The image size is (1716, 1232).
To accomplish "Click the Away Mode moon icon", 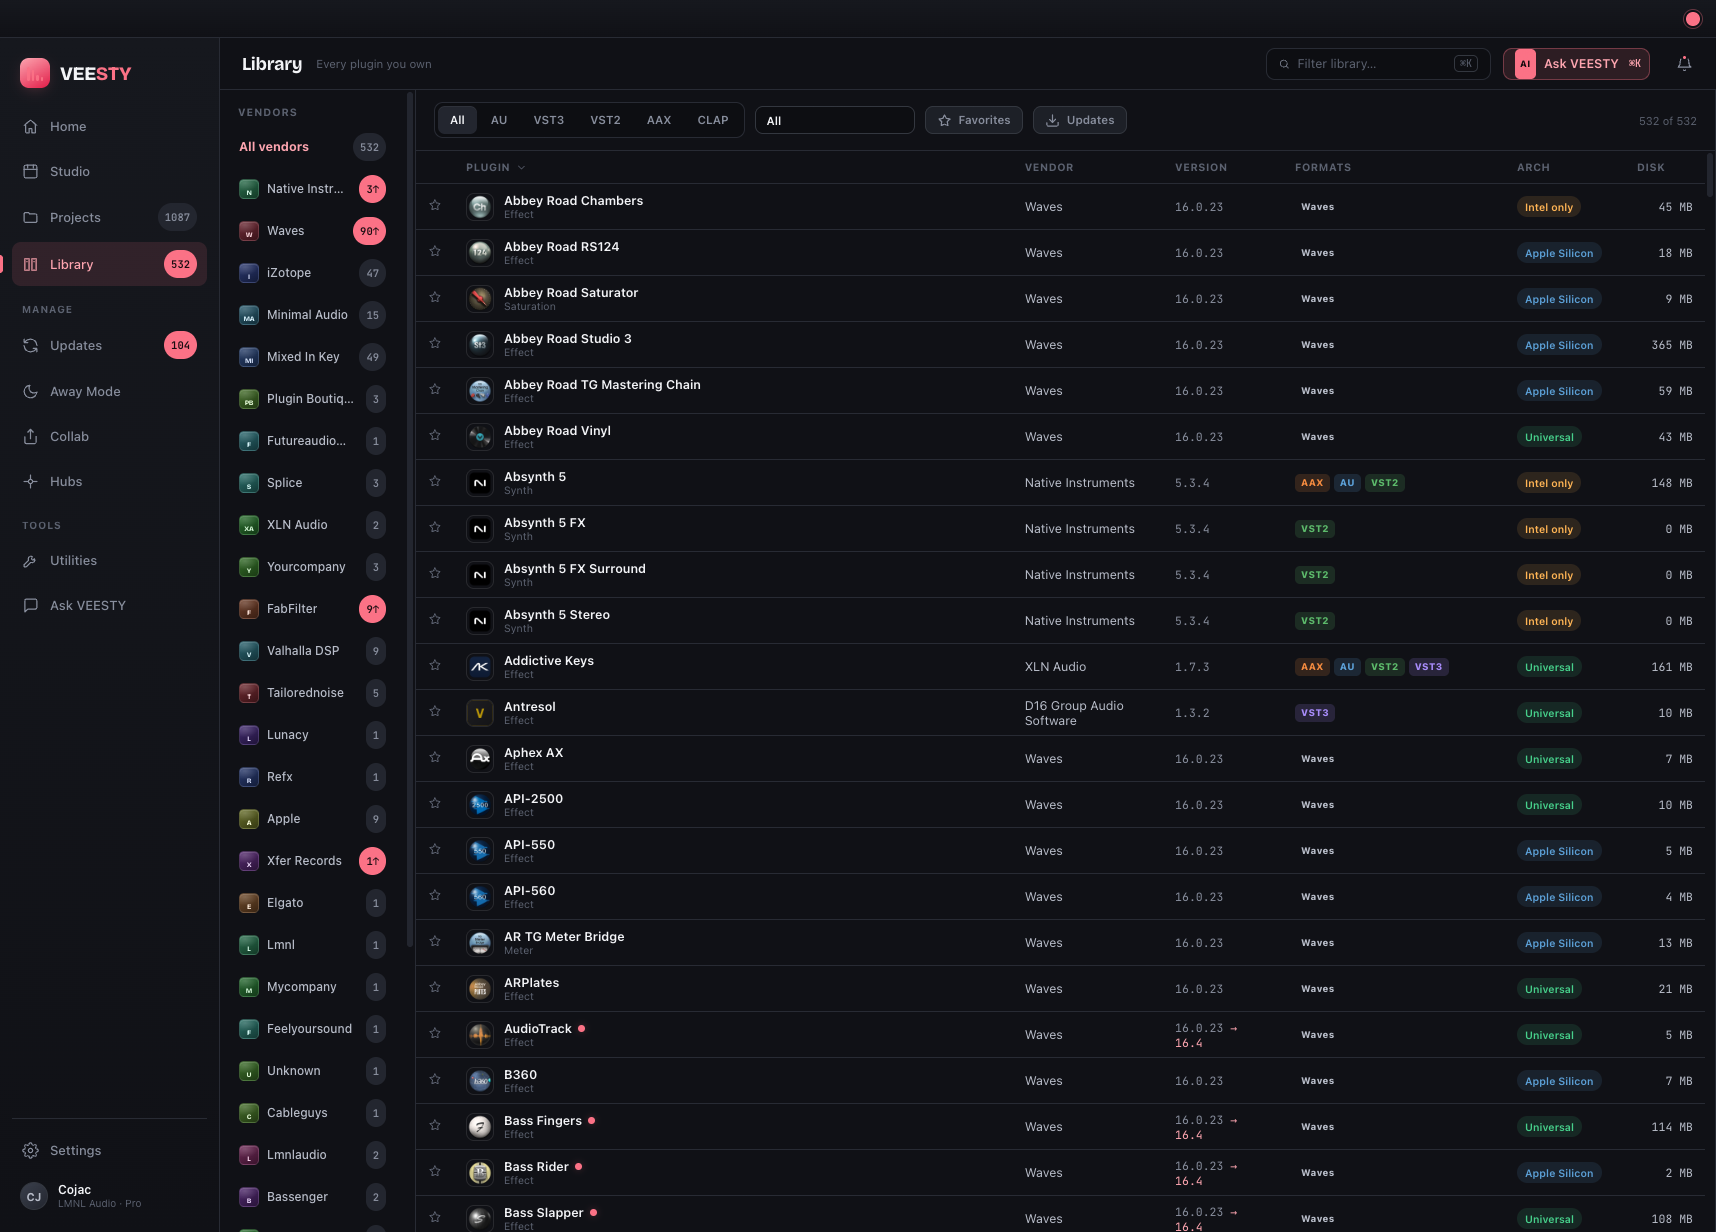I will [x=31, y=392].
